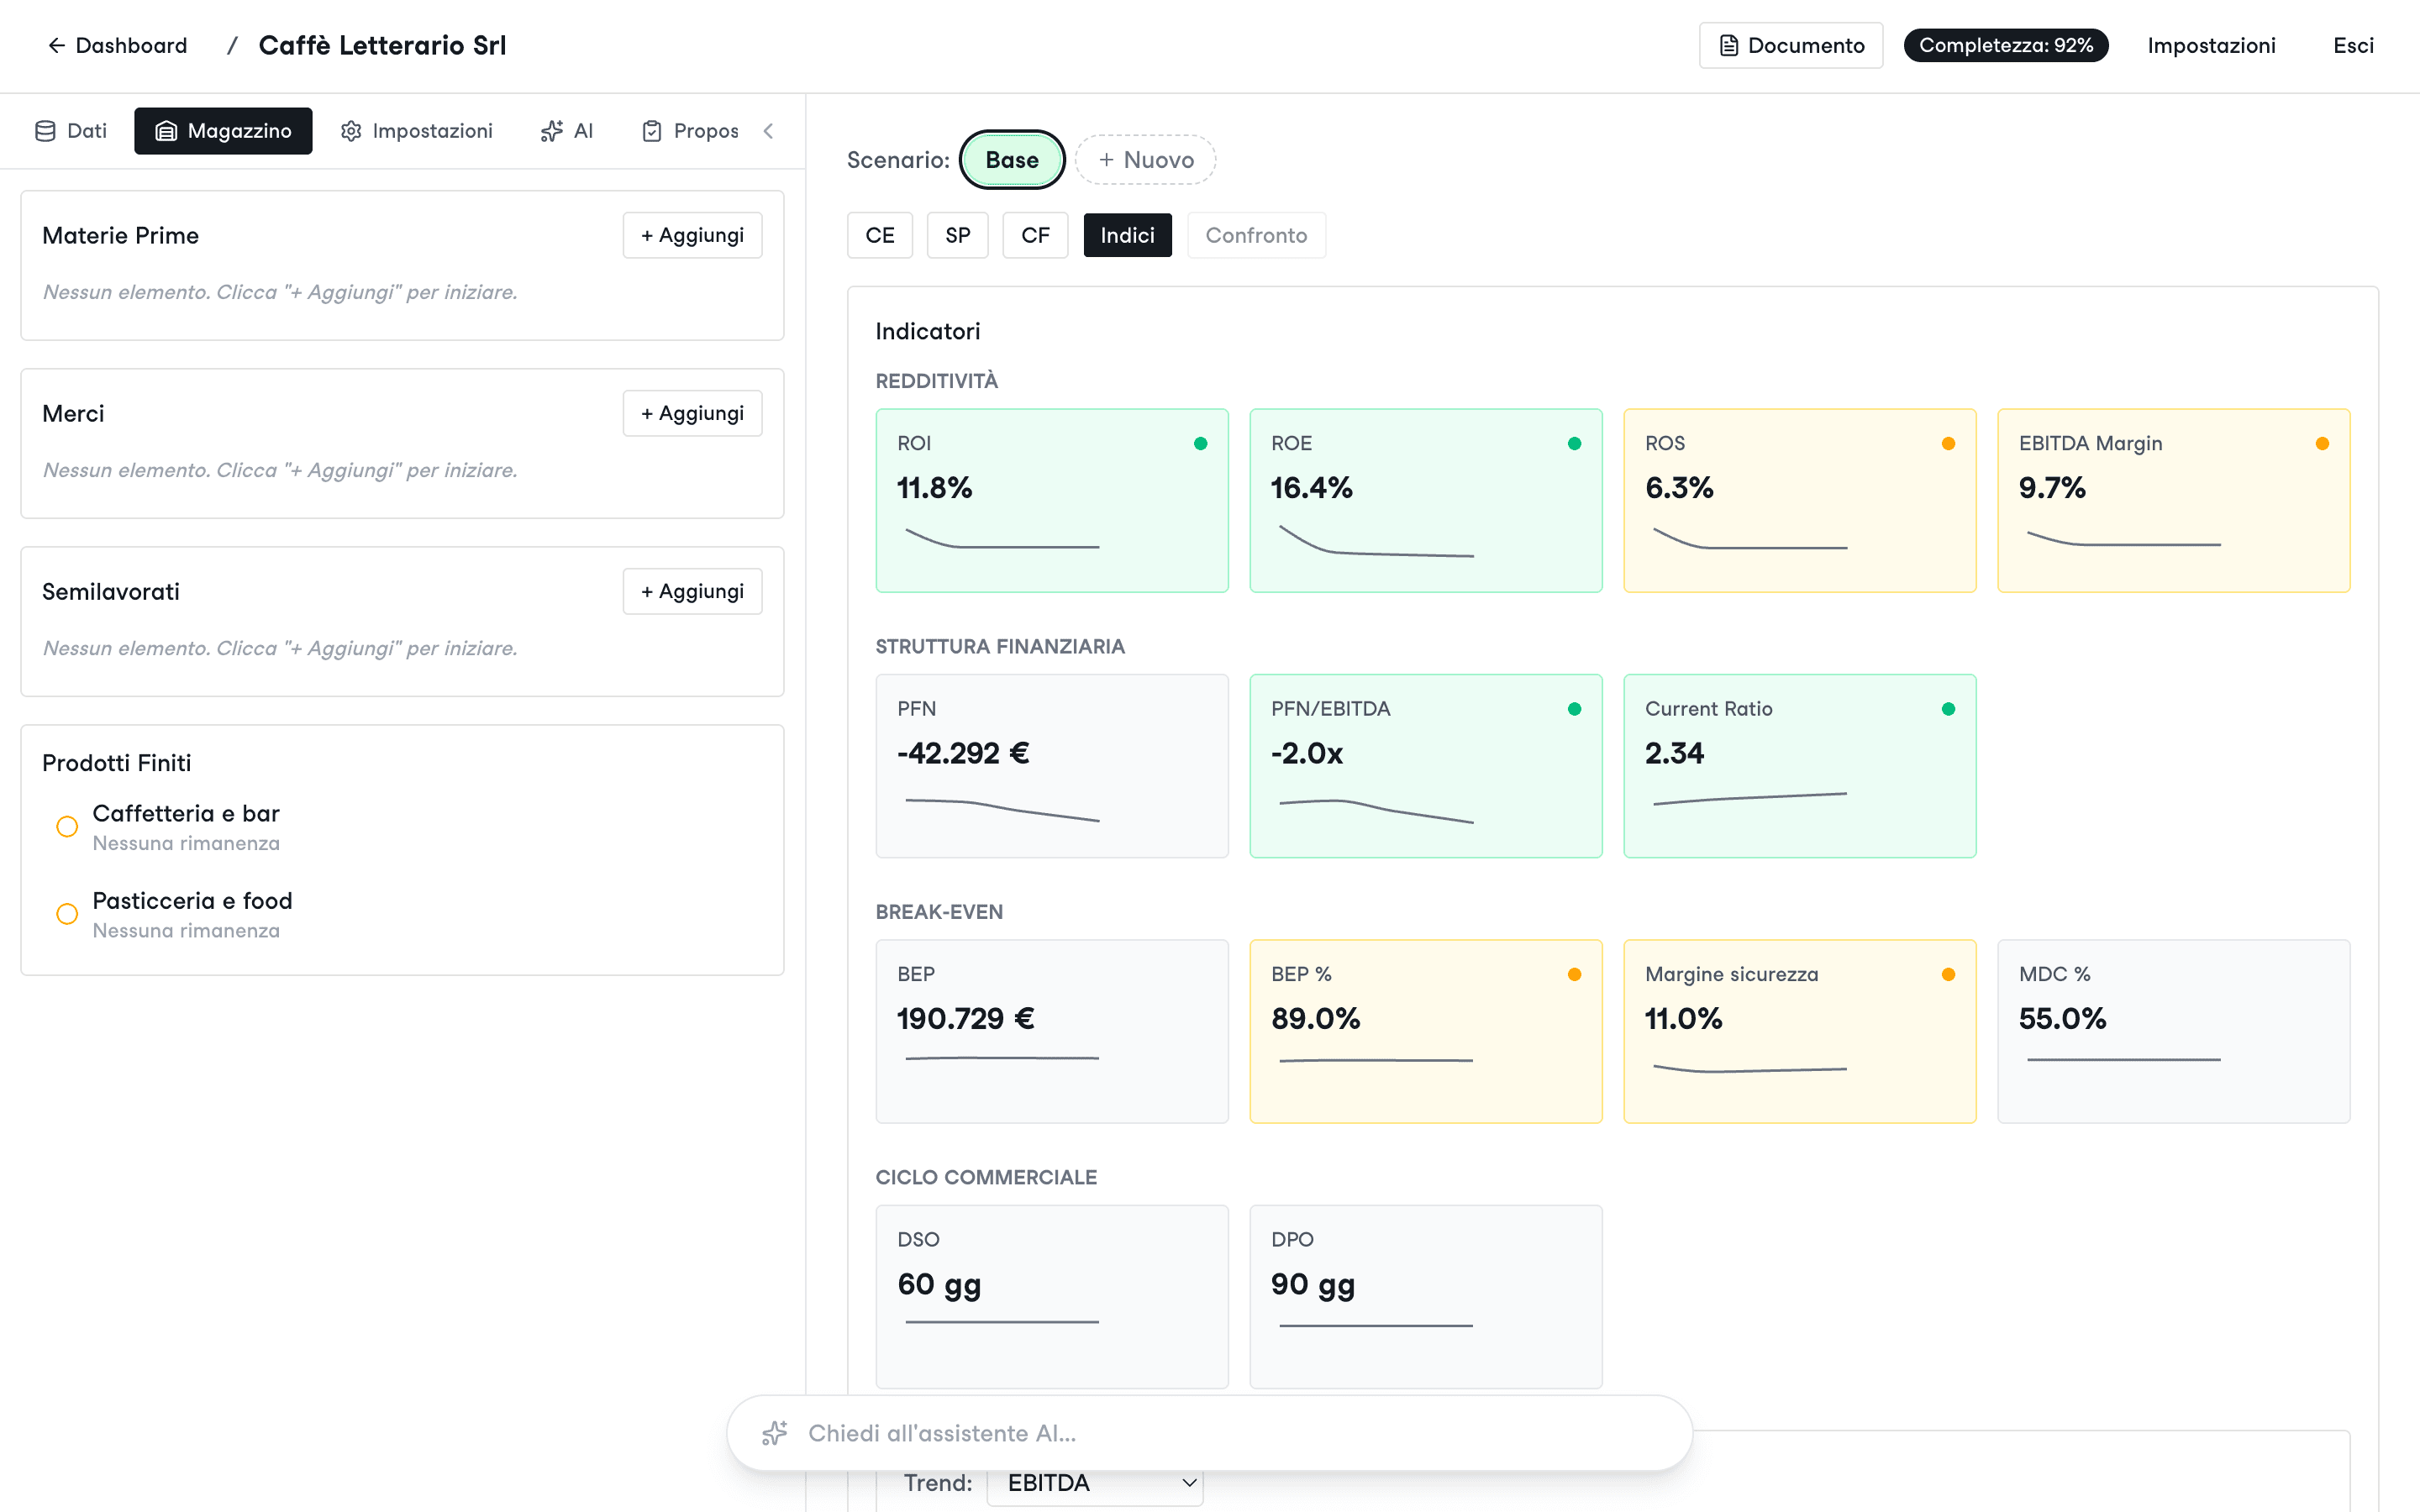Select the Base scenario

click(1012, 160)
